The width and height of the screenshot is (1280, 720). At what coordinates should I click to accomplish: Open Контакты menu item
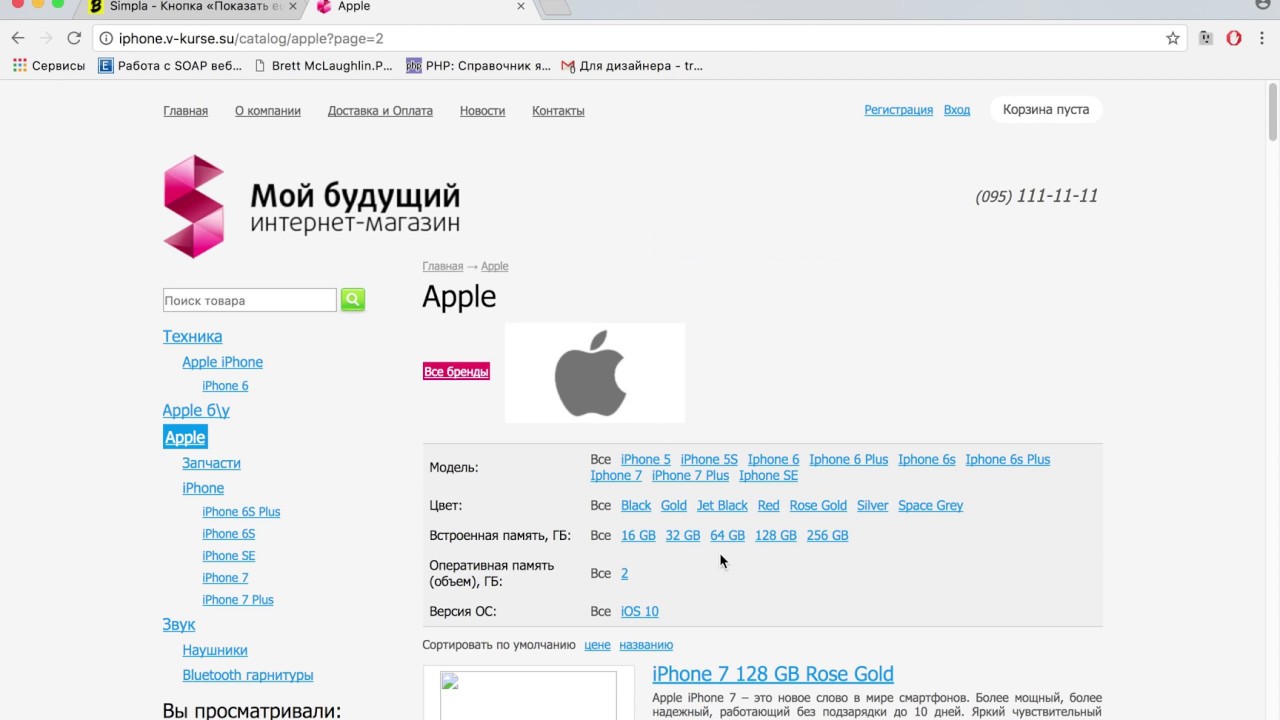(x=558, y=111)
